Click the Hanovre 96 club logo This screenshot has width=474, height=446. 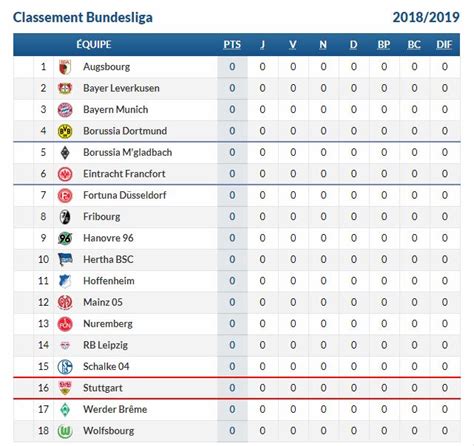65,238
